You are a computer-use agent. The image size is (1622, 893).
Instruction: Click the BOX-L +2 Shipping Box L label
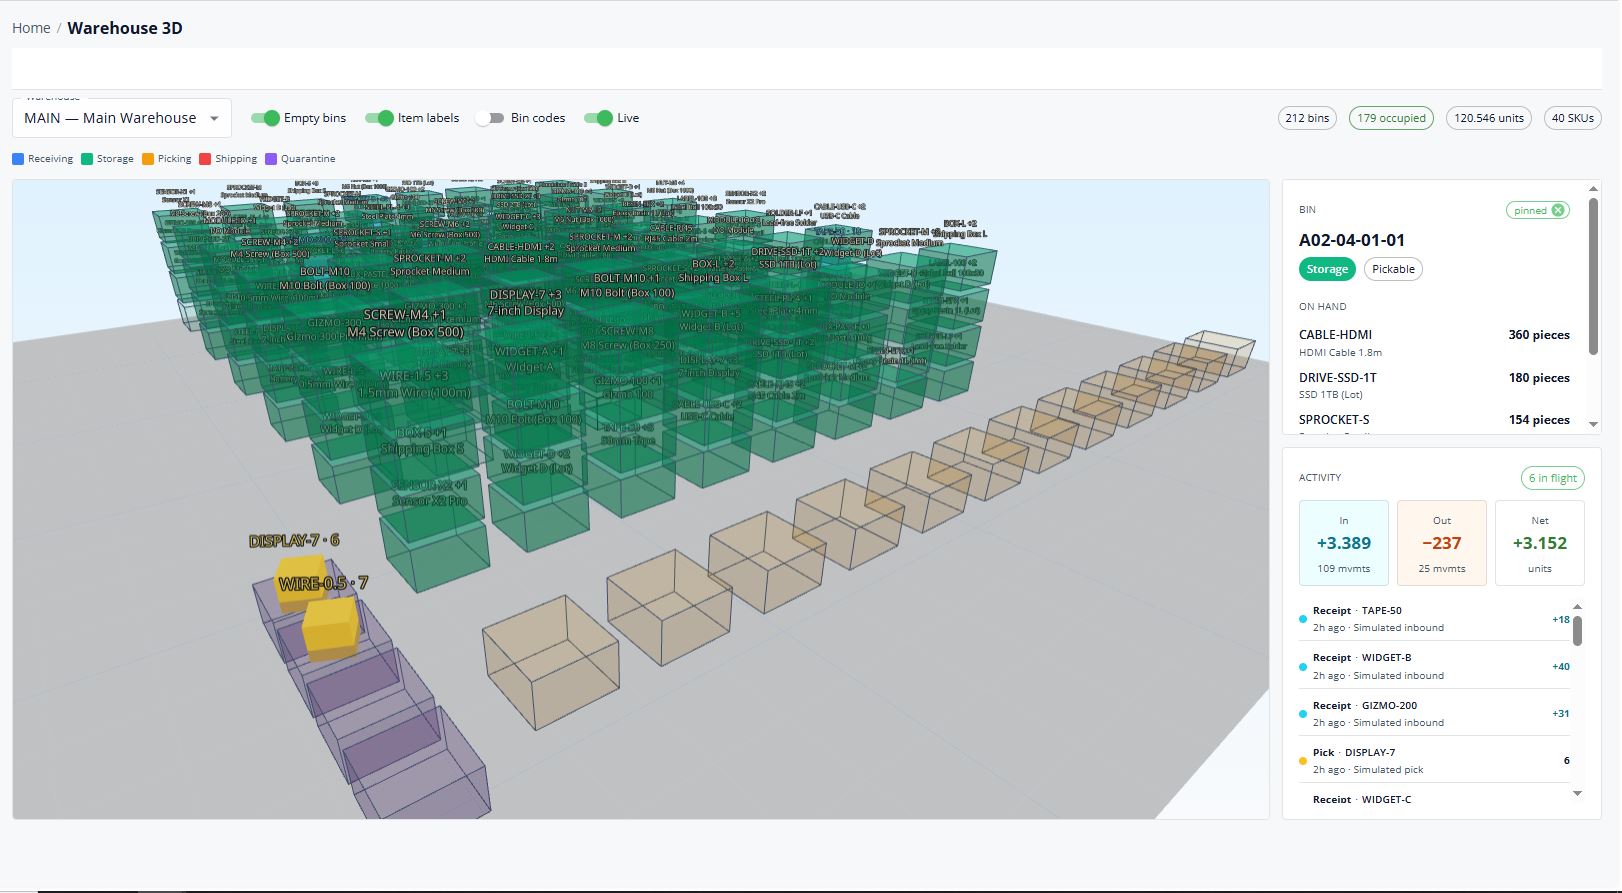[x=714, y=271]
